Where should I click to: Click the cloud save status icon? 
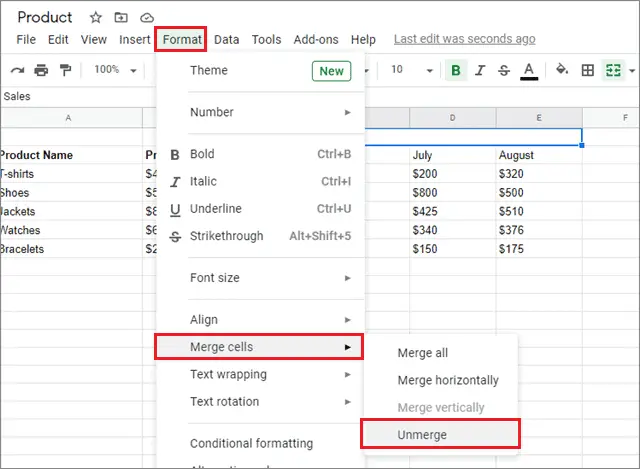147,18
